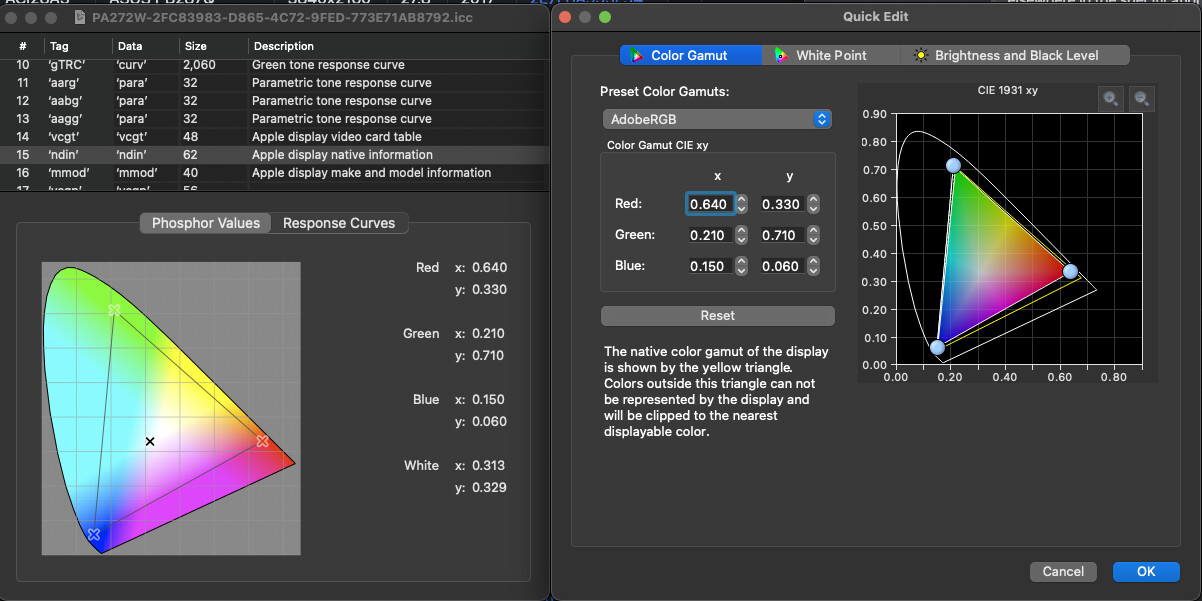This screenshot has height=601, width=1202.
Task: Click the Red x input field in Quick Edit
Action: [x=710, y=204]
